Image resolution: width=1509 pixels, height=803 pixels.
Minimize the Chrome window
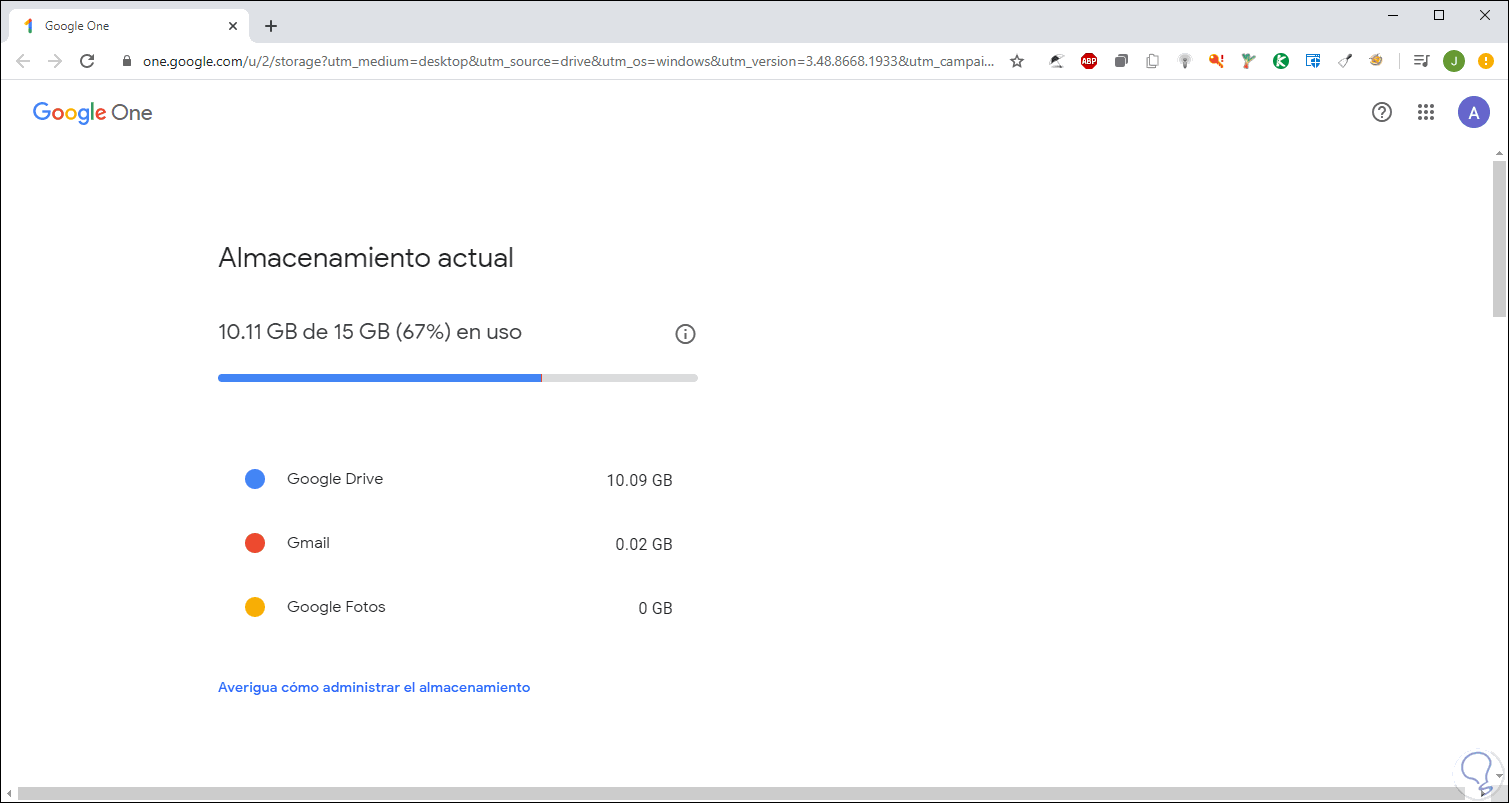coord(1393,14)
